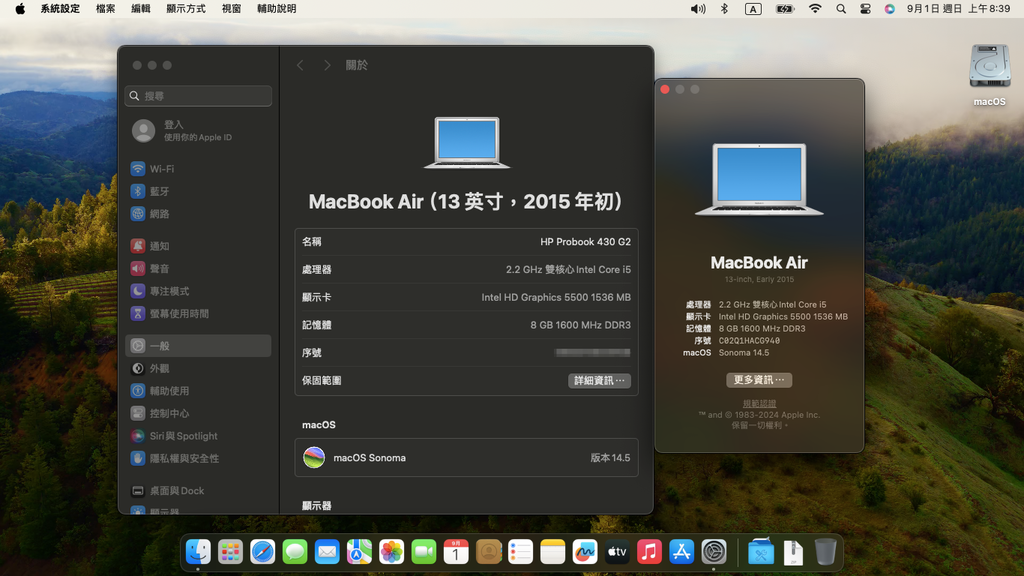The image size is (1024, 576).
Task: Open the utilities folder in the Dock
Action: [761, 552]
